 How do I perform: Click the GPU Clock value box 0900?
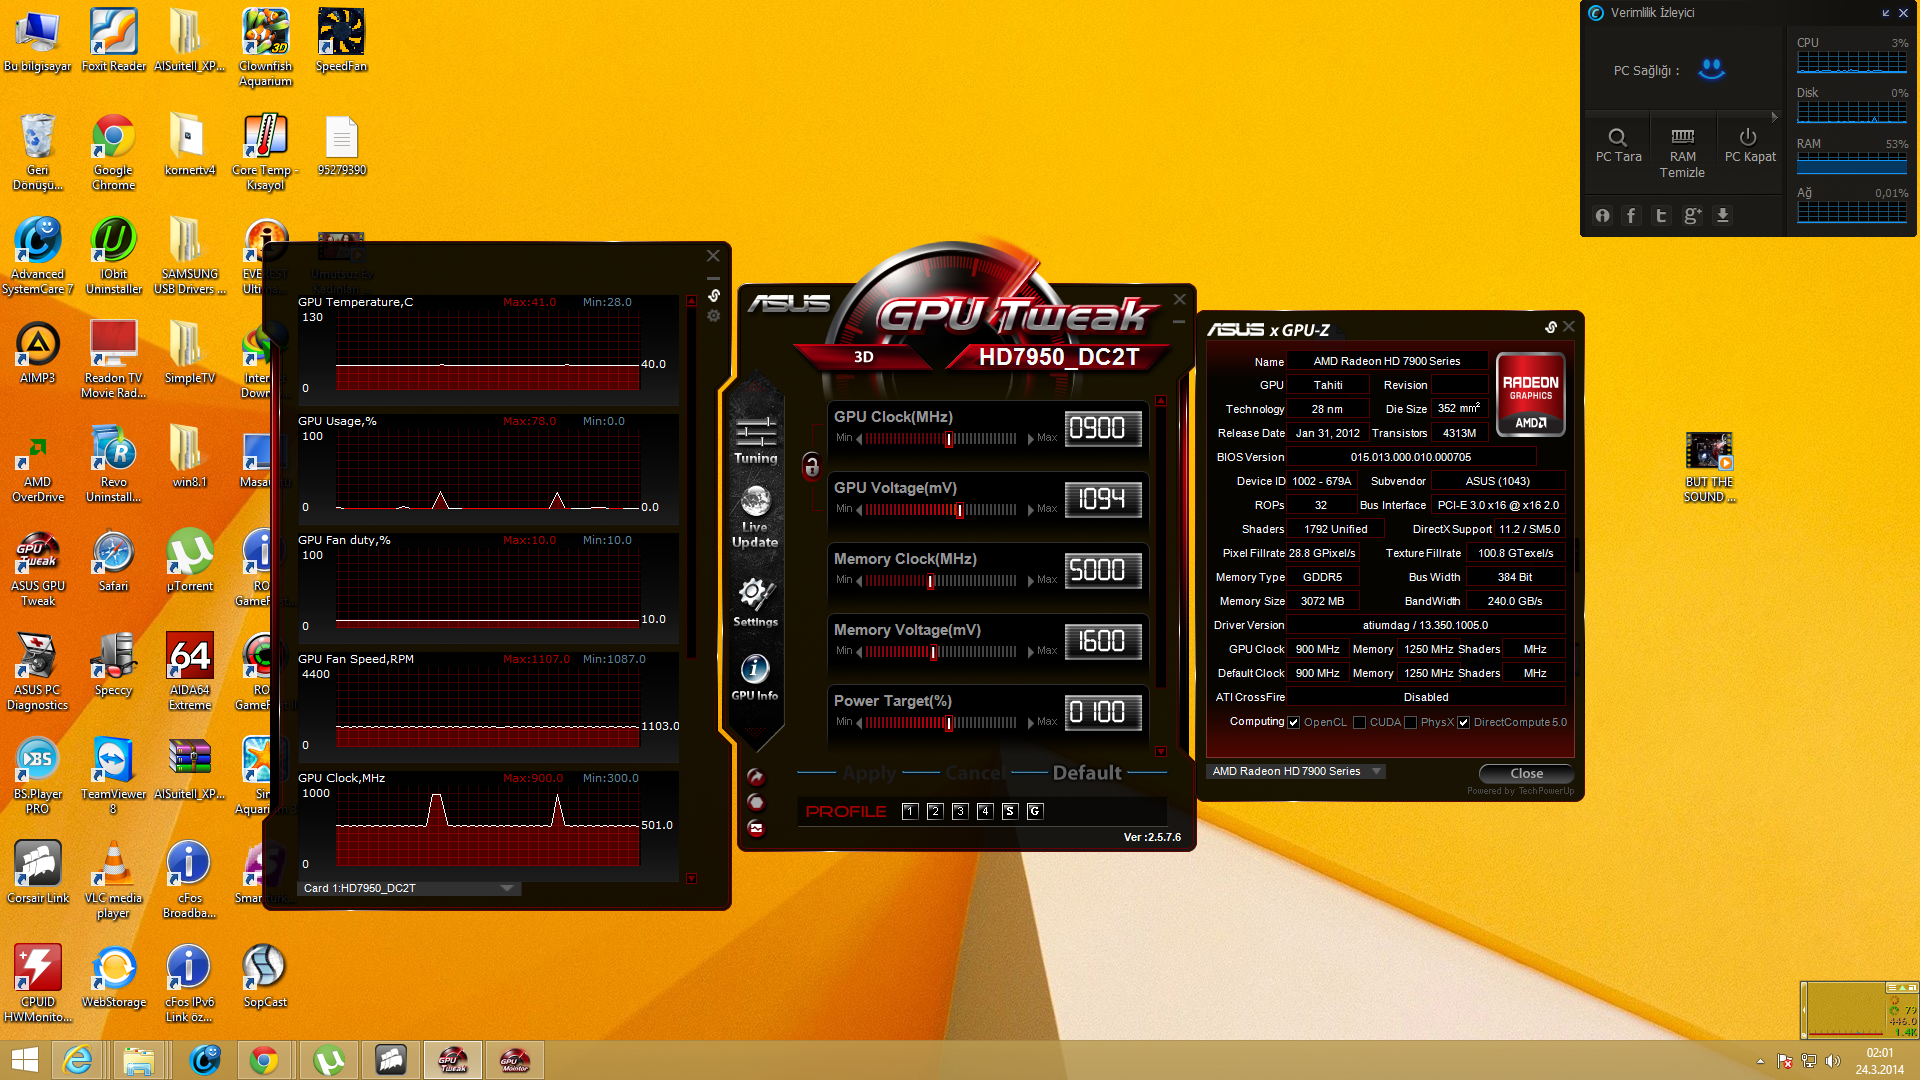[1103, 429]
